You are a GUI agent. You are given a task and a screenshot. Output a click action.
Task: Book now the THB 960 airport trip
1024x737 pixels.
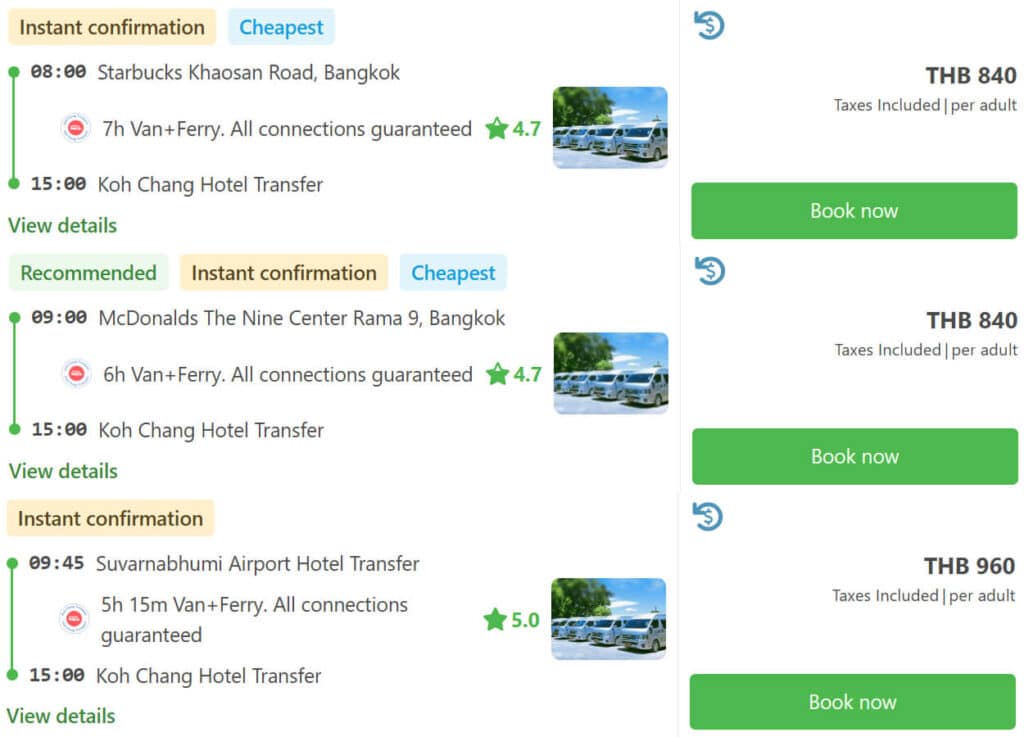pos(852,702)
